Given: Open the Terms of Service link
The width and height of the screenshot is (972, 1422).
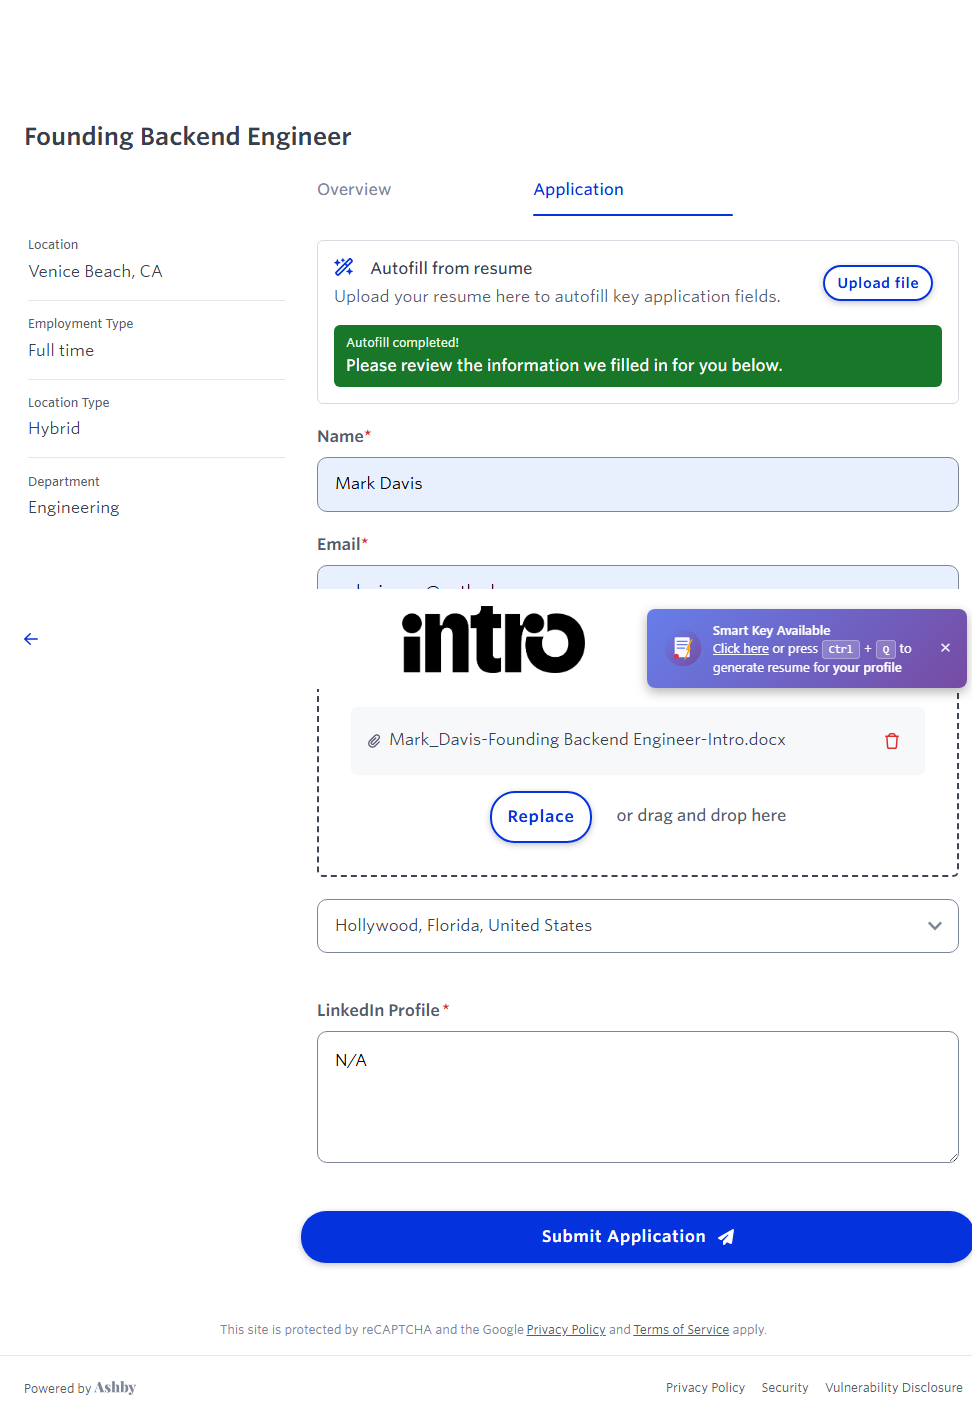Looking at the screenshot, I should coord(681,1330).
